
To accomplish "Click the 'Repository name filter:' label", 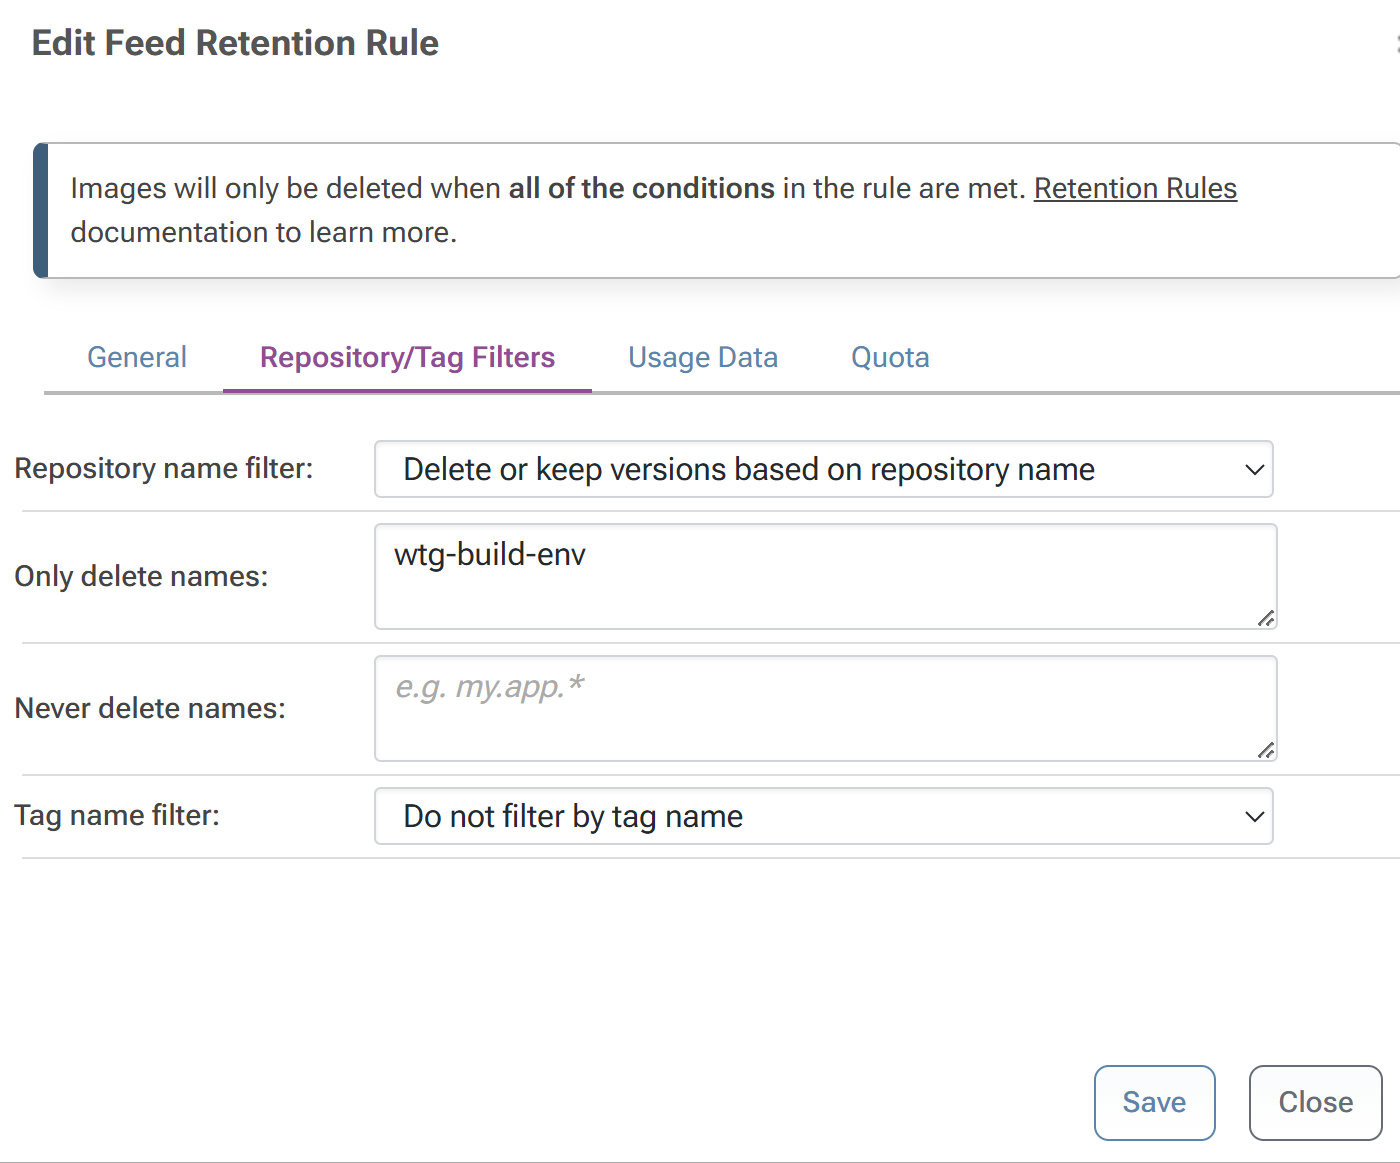I will (164, 468).
